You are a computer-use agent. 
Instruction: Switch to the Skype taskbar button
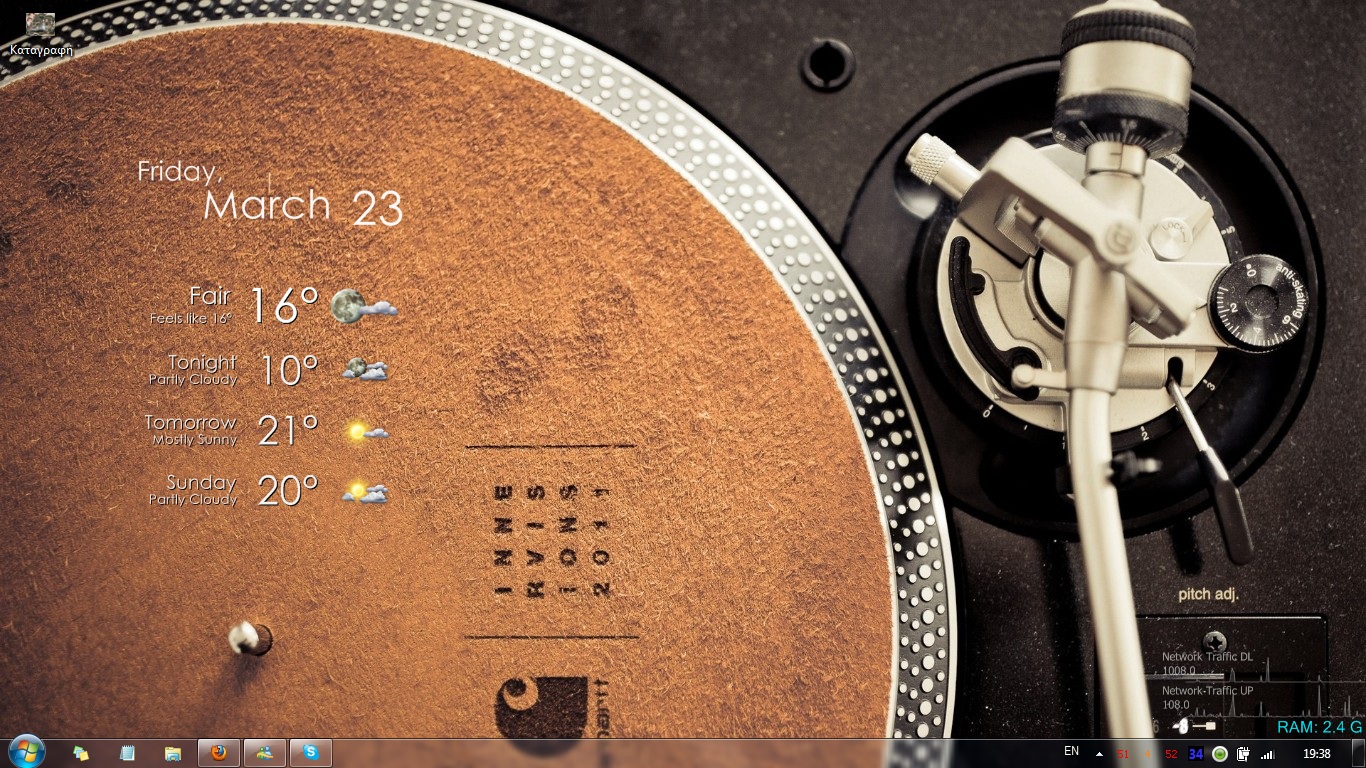[x=311, y=753]
